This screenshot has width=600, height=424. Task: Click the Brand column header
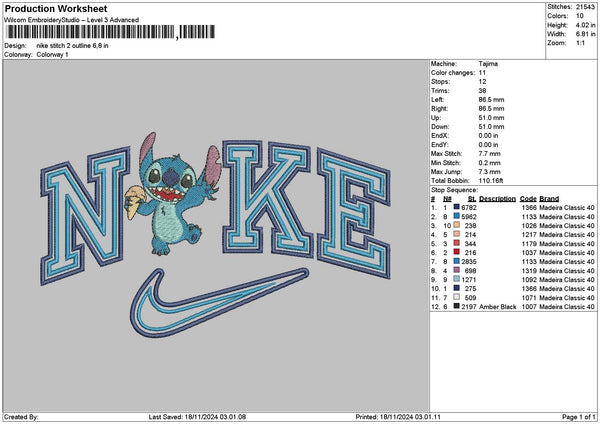[549, 199]
